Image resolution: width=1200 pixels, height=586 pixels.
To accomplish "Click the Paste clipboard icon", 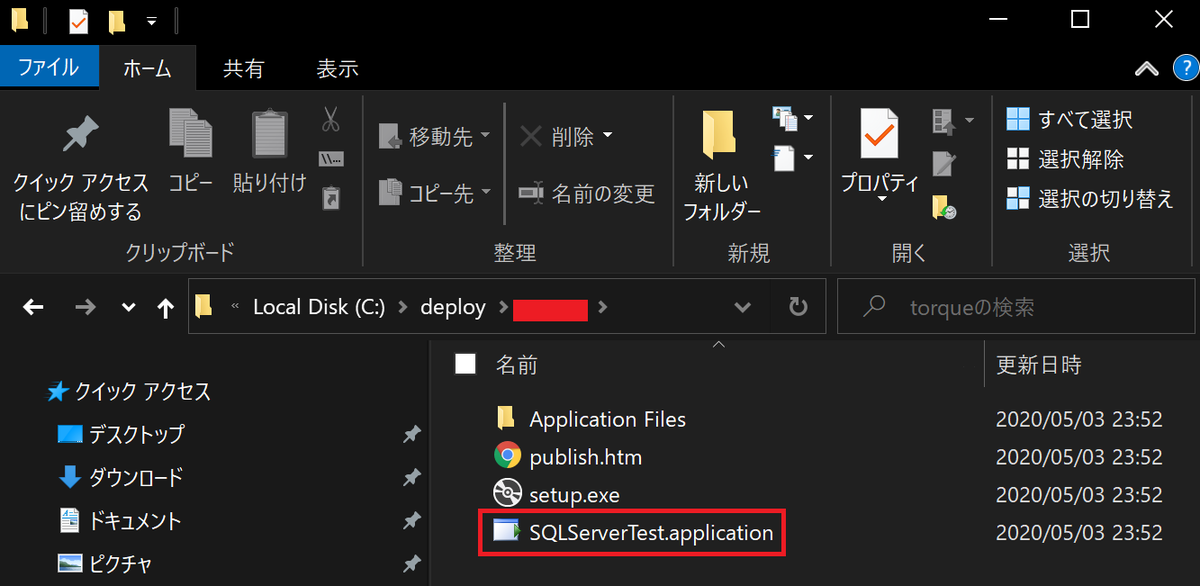I will point(269,135).
